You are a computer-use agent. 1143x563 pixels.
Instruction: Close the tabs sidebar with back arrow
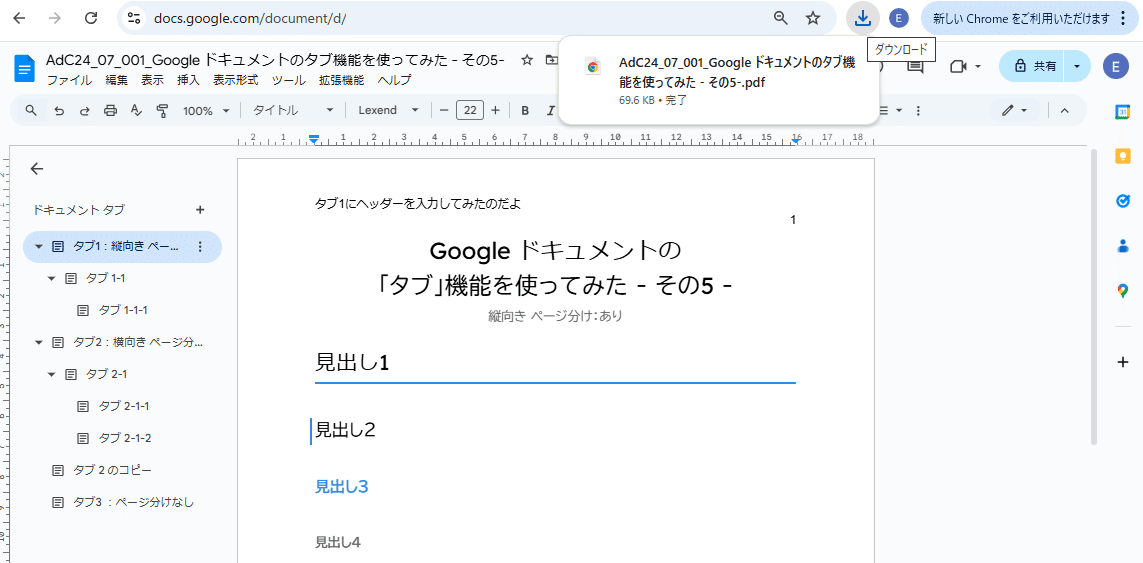tap(36, 169)
